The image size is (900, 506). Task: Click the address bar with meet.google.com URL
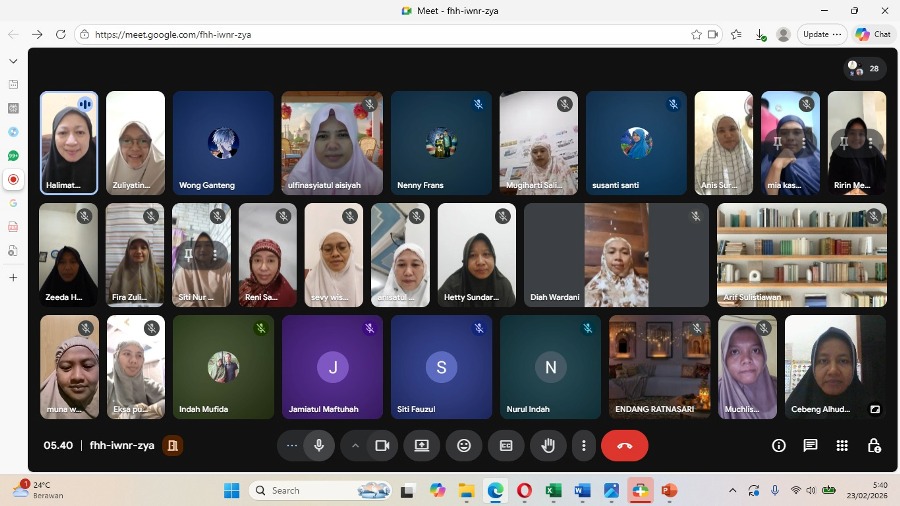click(x=380, y=34)
